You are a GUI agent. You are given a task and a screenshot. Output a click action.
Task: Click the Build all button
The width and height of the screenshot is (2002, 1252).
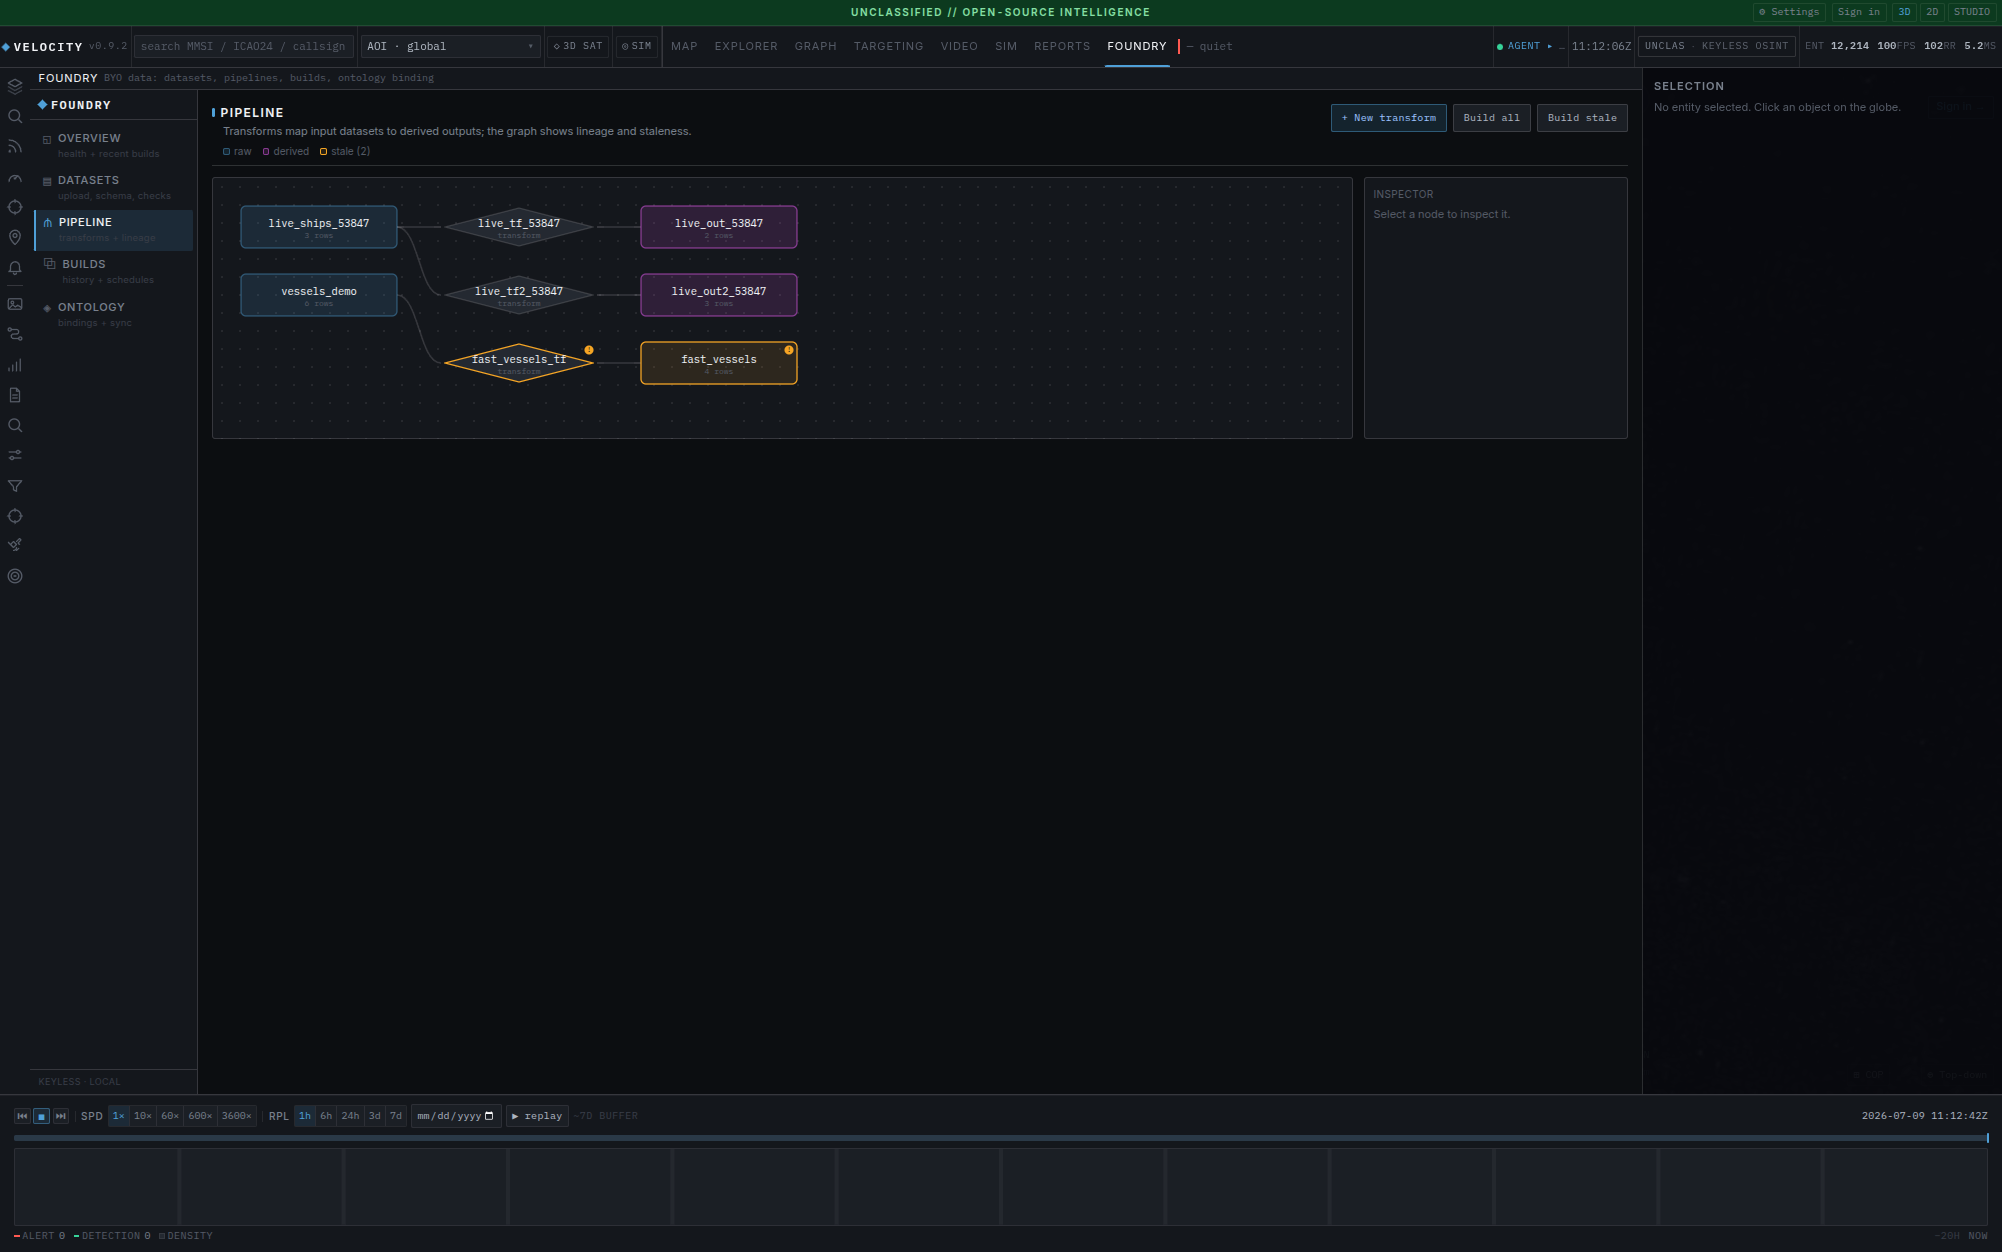point(1491,118)
